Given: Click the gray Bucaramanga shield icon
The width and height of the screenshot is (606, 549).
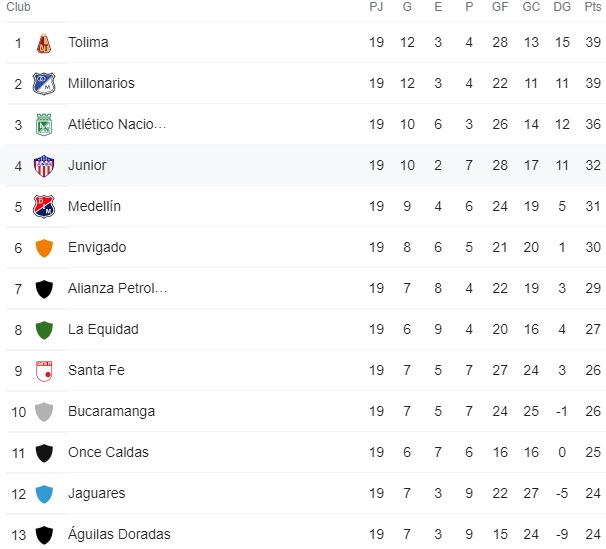Looking at the screenshot, I should 44,412.
